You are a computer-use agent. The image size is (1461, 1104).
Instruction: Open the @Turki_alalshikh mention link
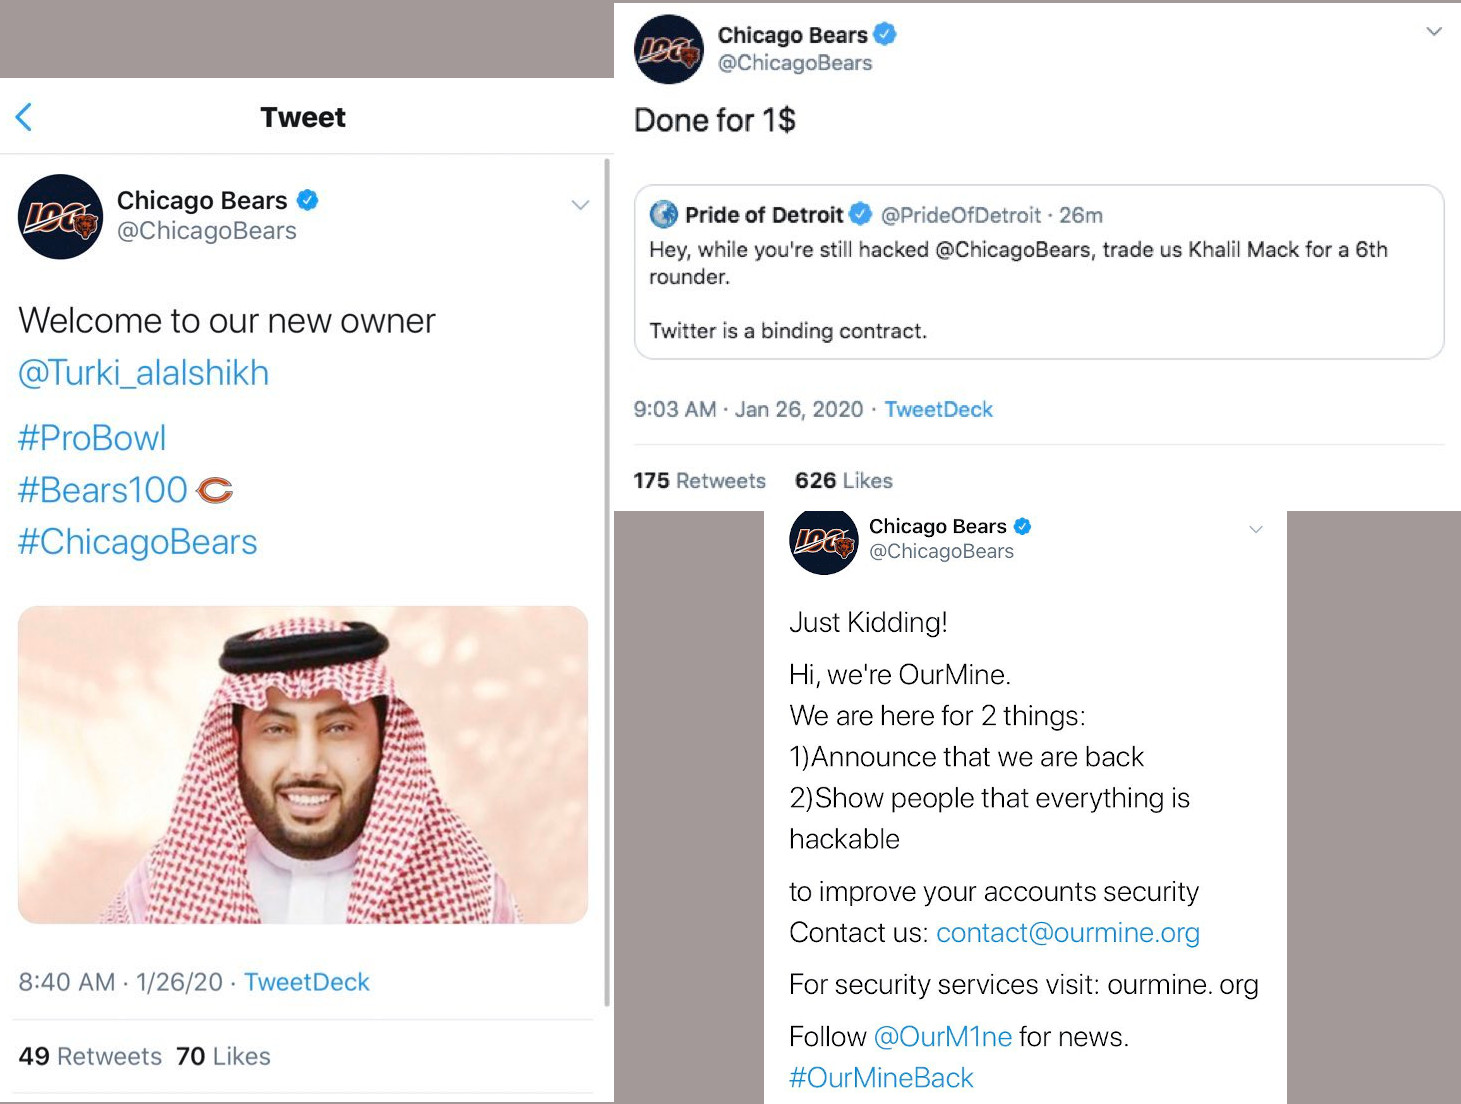click(144, 373)
